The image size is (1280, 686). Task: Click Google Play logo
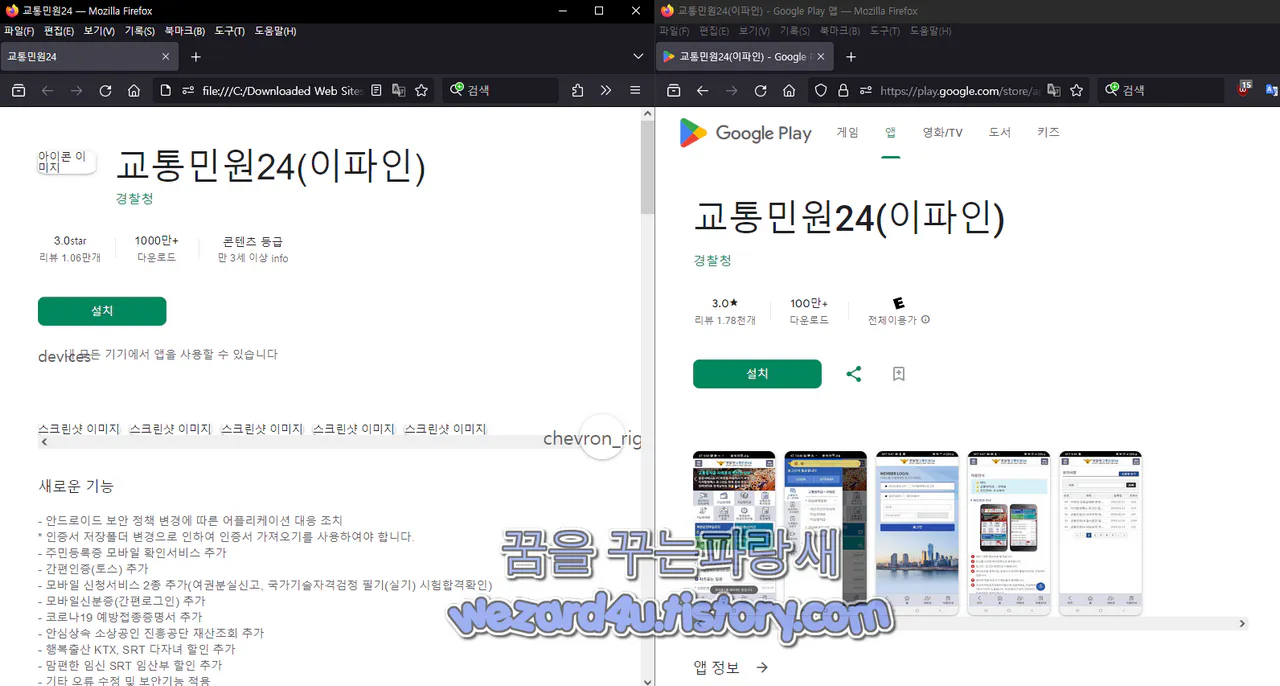click(x=745, y=133)
